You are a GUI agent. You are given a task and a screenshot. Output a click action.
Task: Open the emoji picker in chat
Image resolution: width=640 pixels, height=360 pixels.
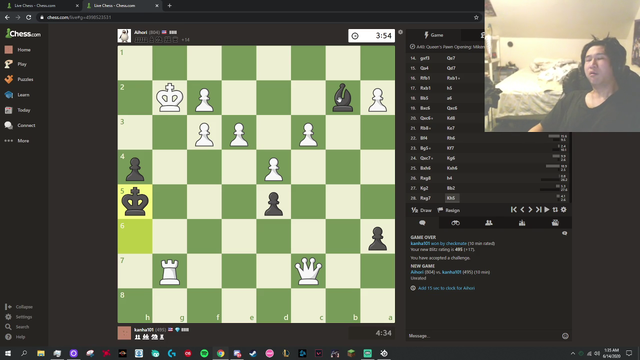click(565, 336)
